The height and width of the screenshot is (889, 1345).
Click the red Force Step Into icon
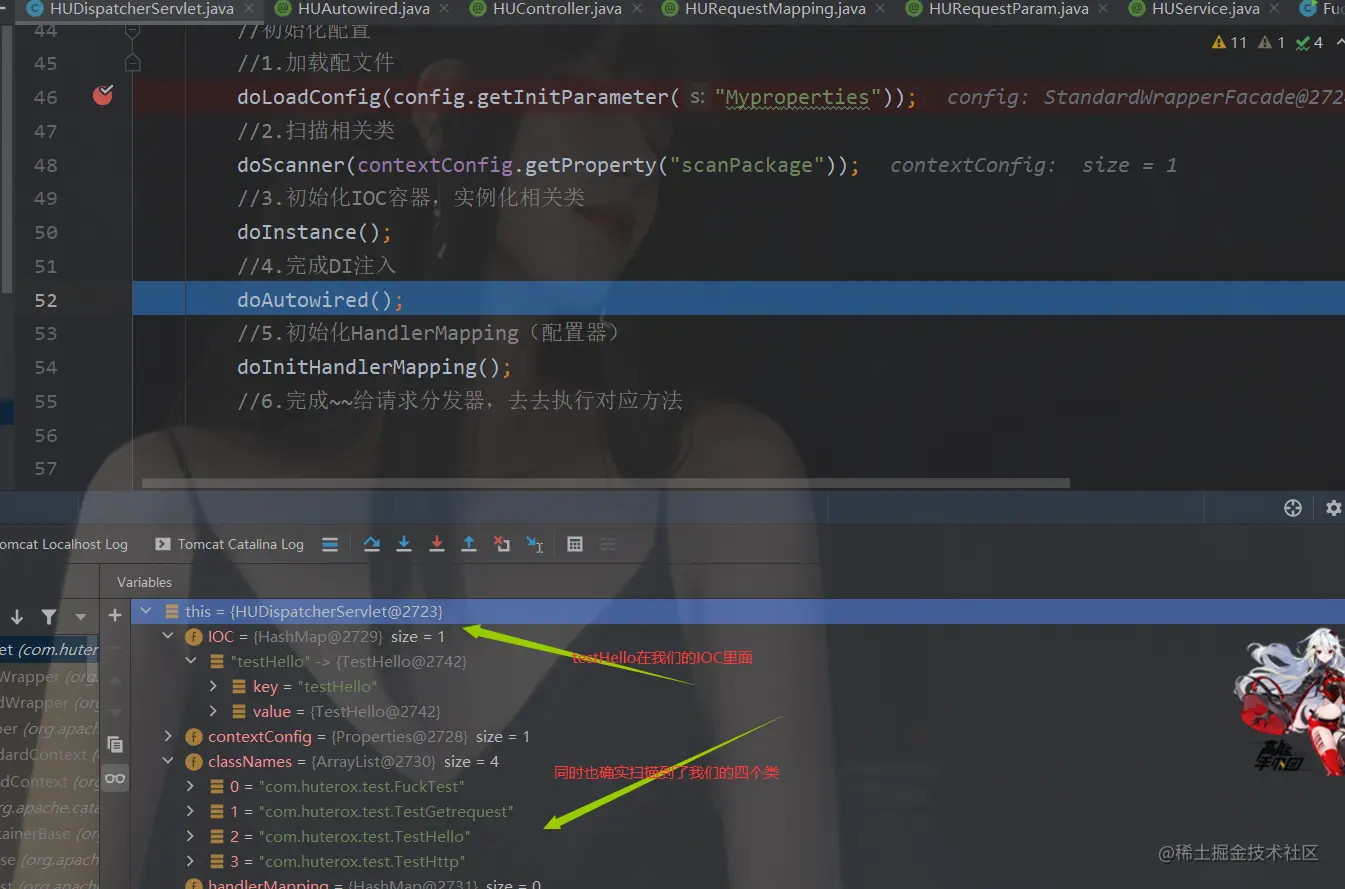437,544
